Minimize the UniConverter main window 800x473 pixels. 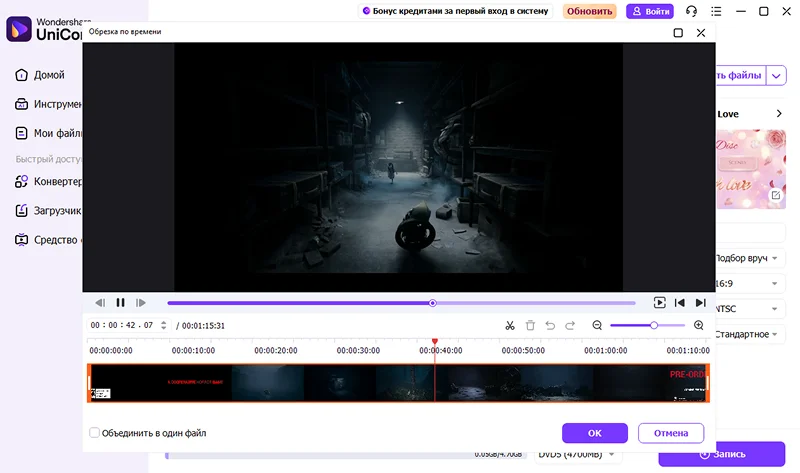(741, 11)
